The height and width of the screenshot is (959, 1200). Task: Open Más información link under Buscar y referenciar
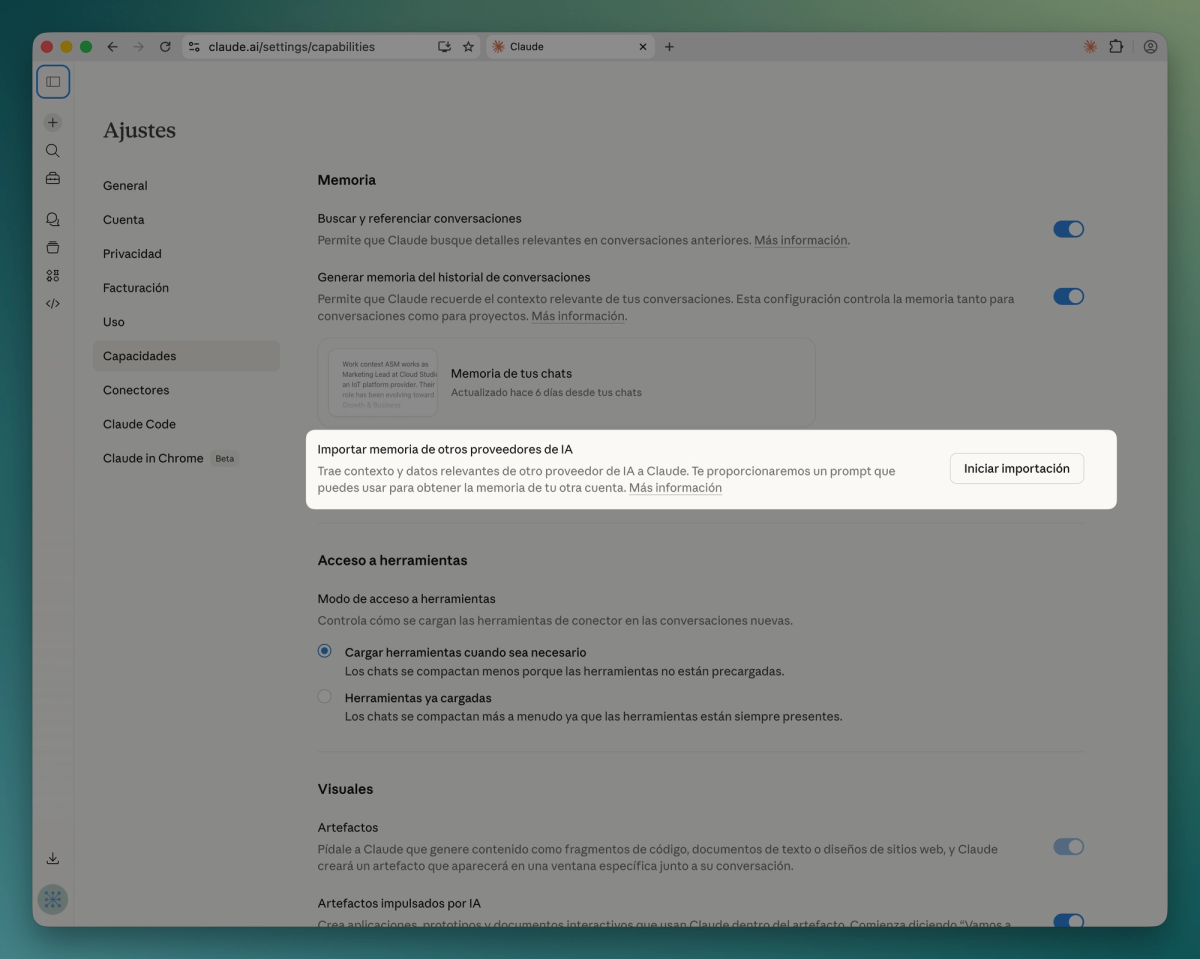[800, 241]
